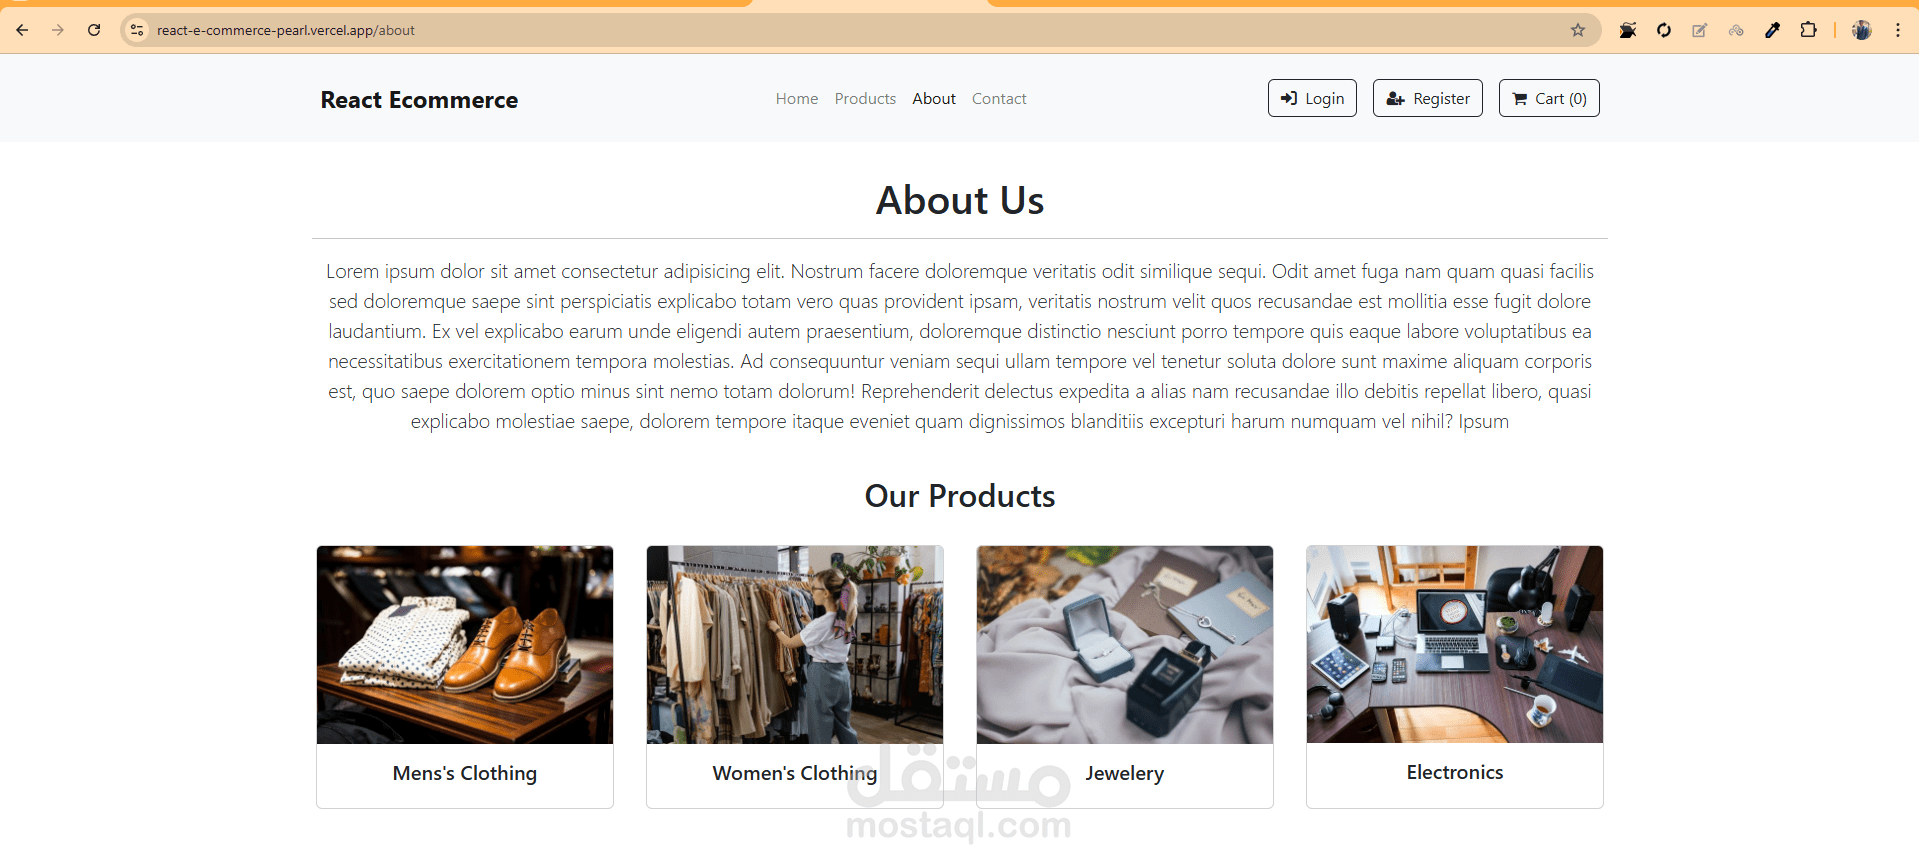Click the Register button
1919x862 pixels.
point(1428,98)
